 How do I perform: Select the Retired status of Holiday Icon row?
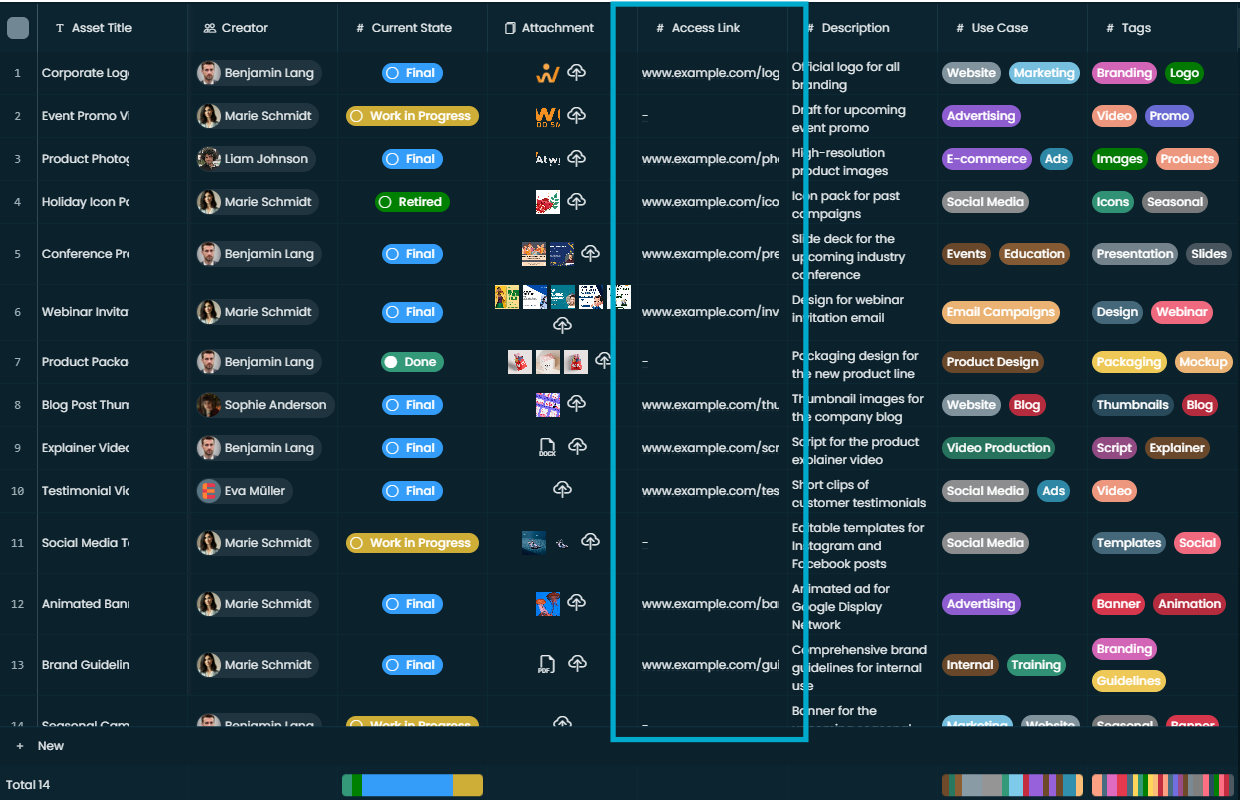pyautogui.click(x=412, y=202)
